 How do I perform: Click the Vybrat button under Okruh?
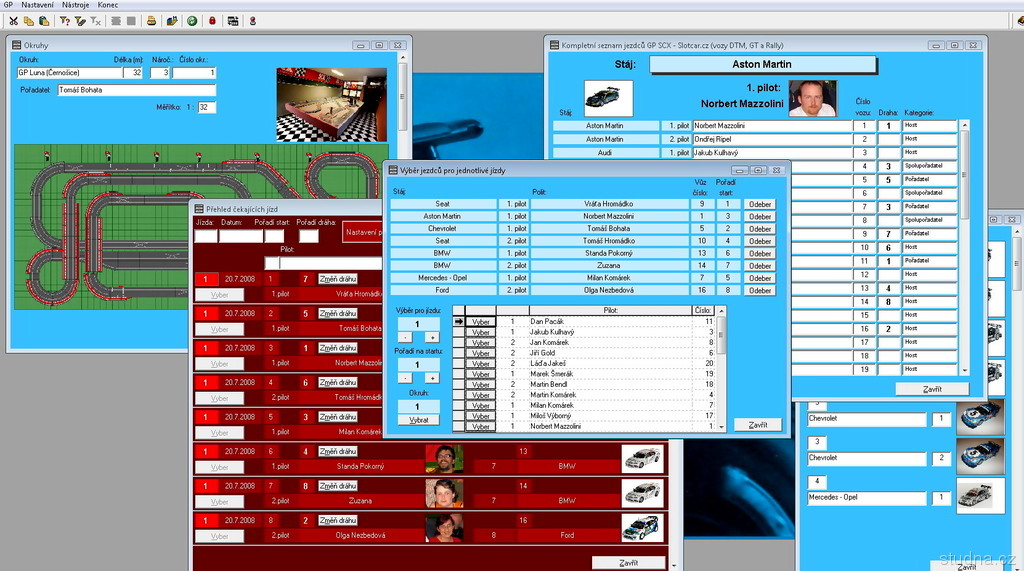click(419, 420)
